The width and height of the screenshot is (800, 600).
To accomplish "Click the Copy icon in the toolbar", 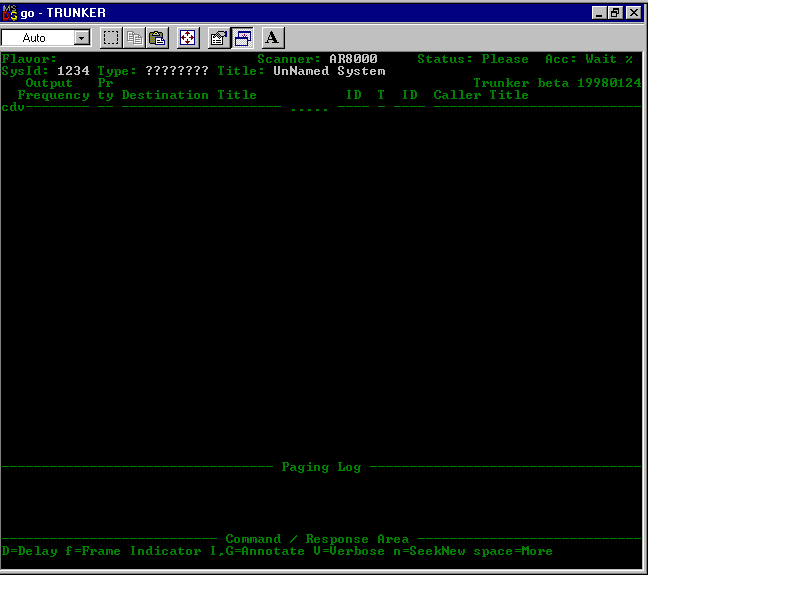I will [133, 37].
